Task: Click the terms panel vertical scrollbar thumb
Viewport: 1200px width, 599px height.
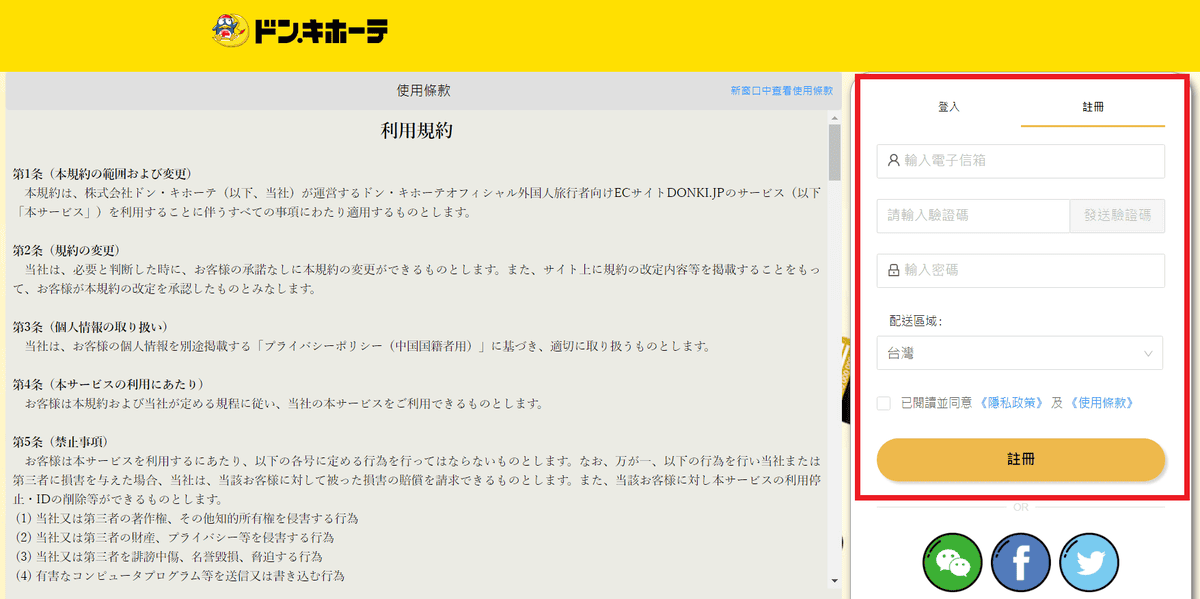Action: (834, 150)
